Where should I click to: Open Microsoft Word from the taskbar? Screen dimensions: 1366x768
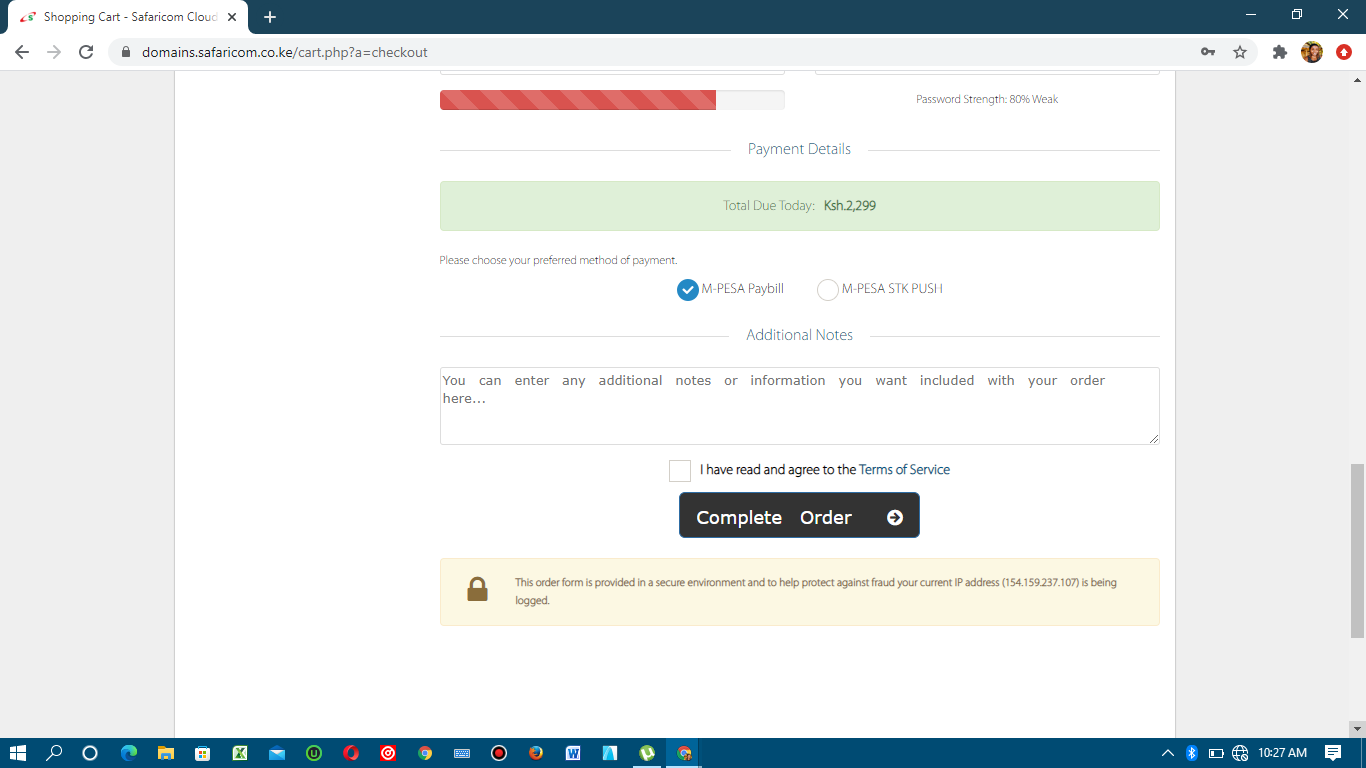573,753
